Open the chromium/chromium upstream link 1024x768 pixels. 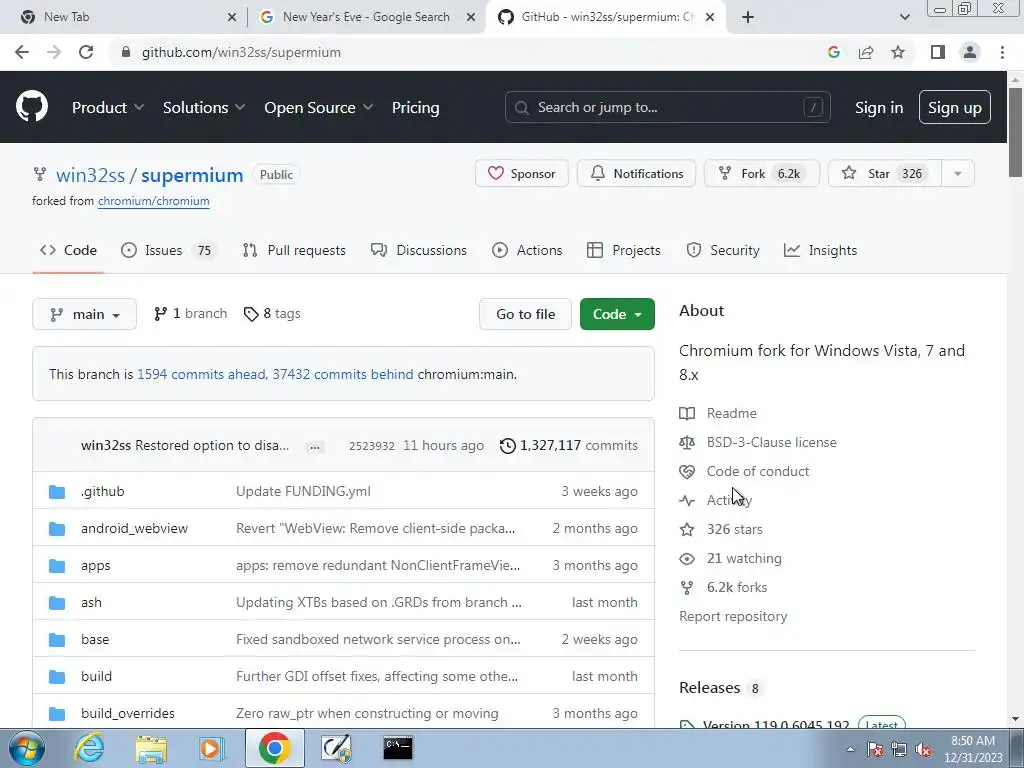(x=153, y=201)
